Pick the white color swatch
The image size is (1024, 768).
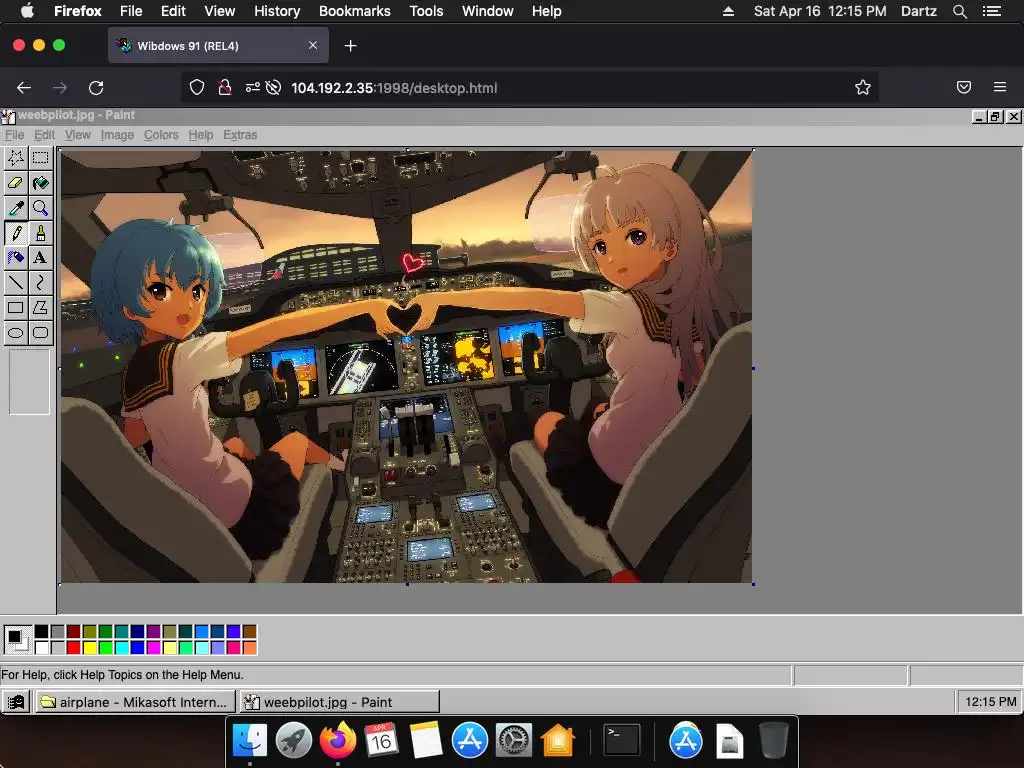click(41, 648)
